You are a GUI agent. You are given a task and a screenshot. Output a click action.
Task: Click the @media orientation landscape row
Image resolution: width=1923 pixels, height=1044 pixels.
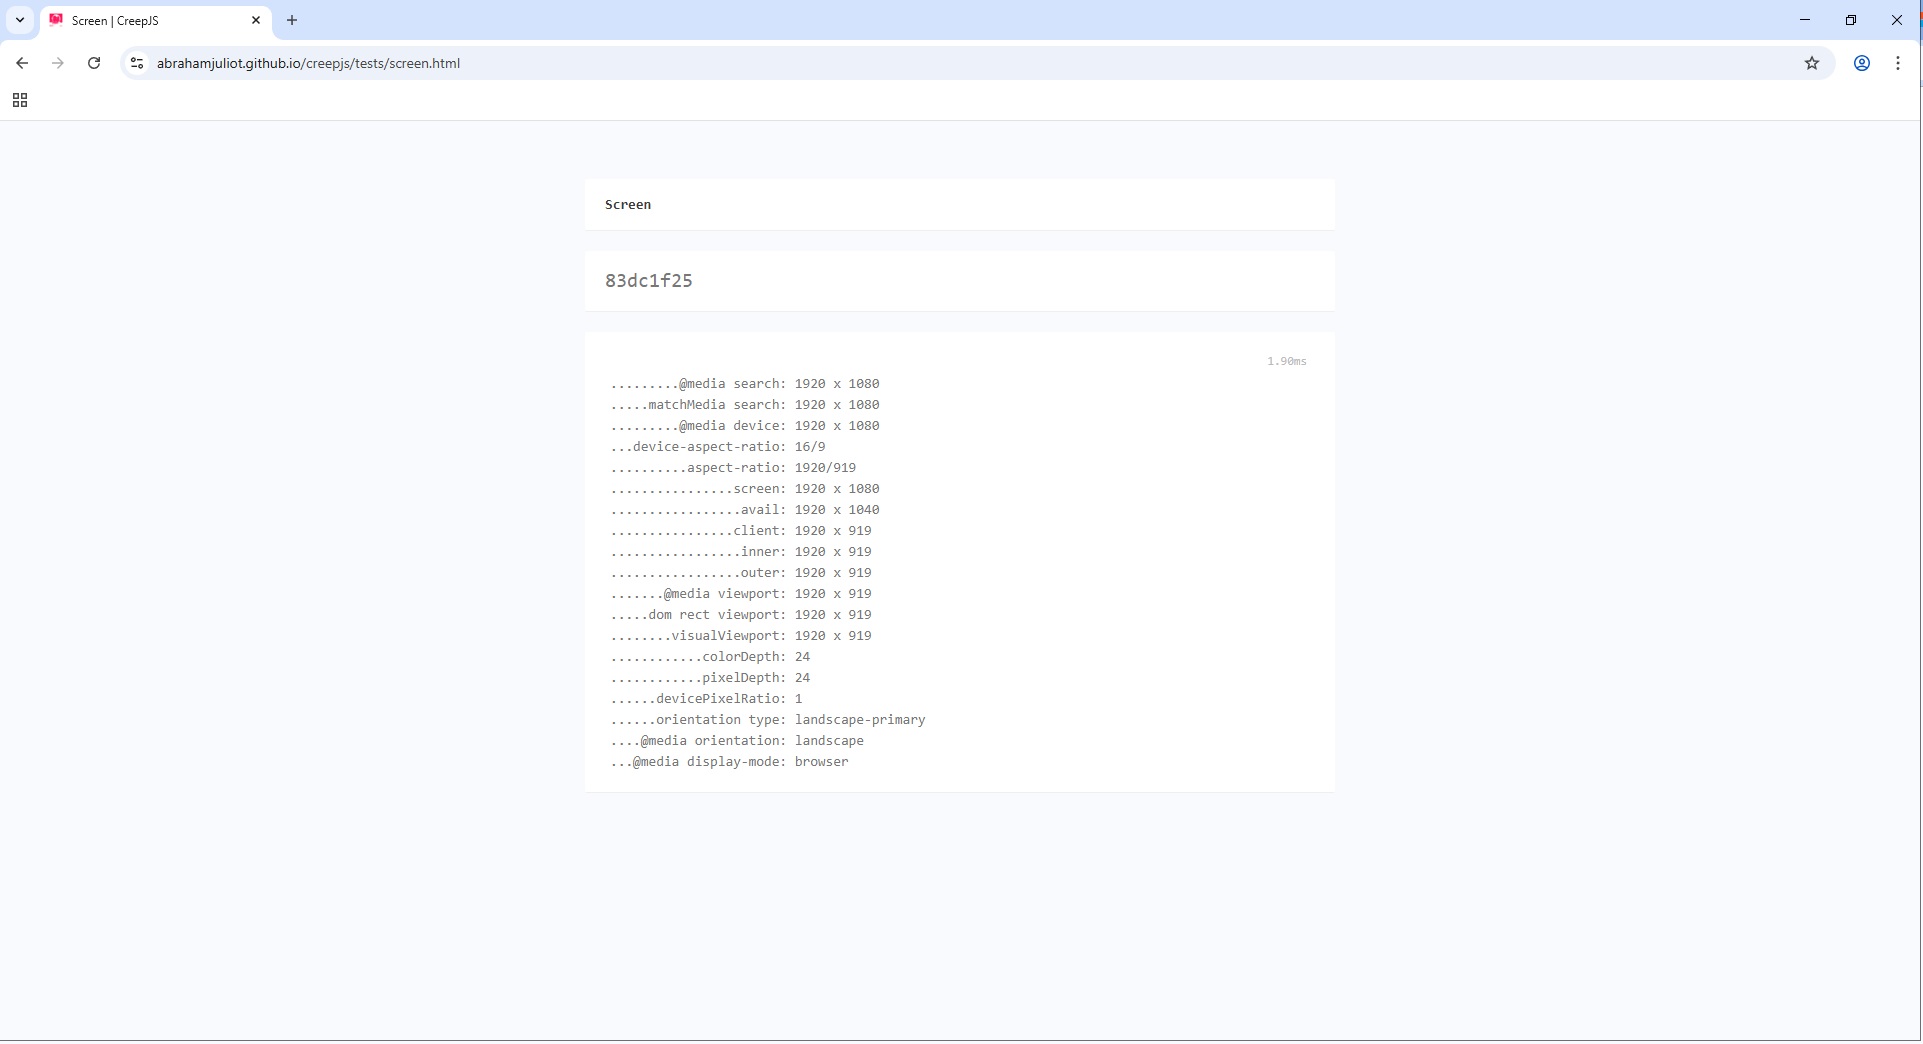tap(737, 741)
